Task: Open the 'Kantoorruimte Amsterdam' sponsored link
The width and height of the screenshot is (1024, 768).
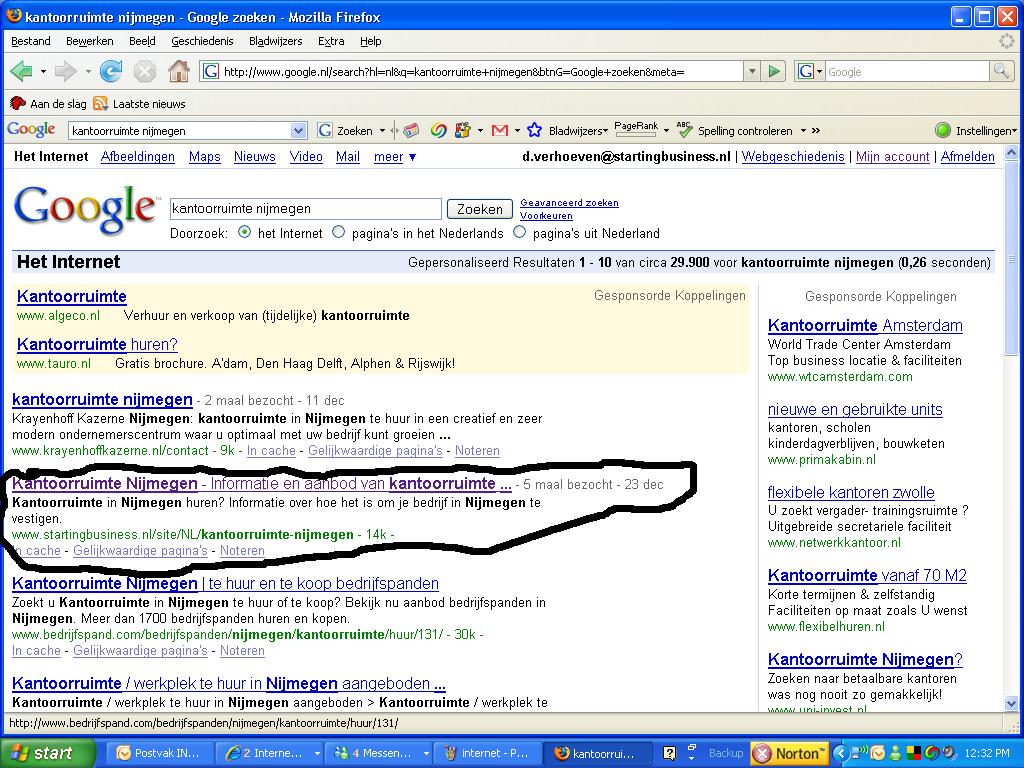Action: [865, 325]
